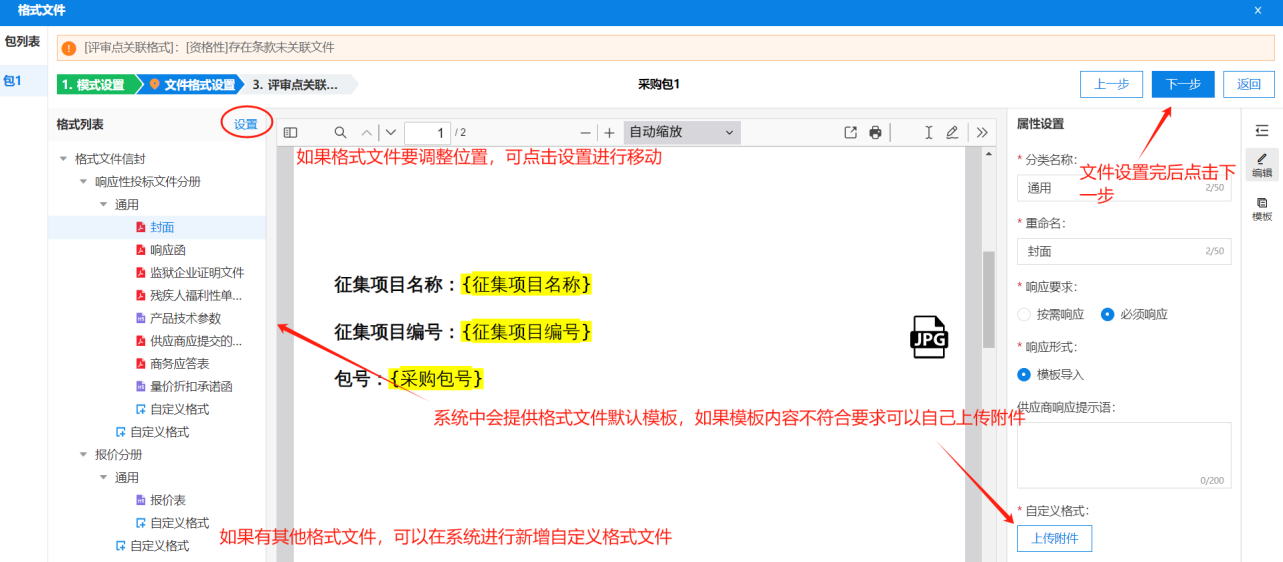Collapse the 格式文件信封 tree node
Screen dimensions: 1283x562
point(64,159)
